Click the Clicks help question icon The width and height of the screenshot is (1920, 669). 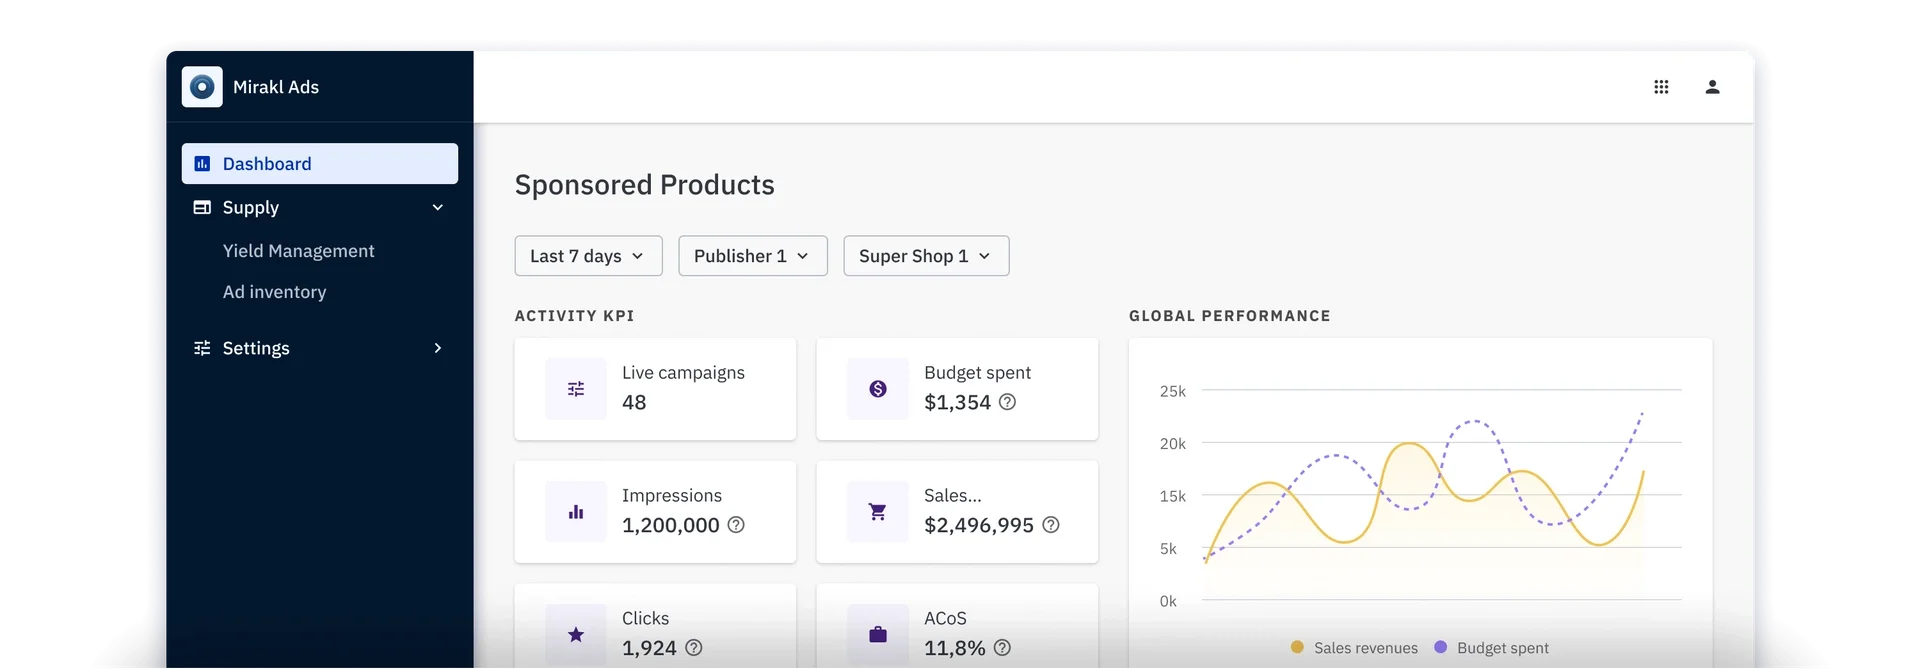[x=693, y=648]
